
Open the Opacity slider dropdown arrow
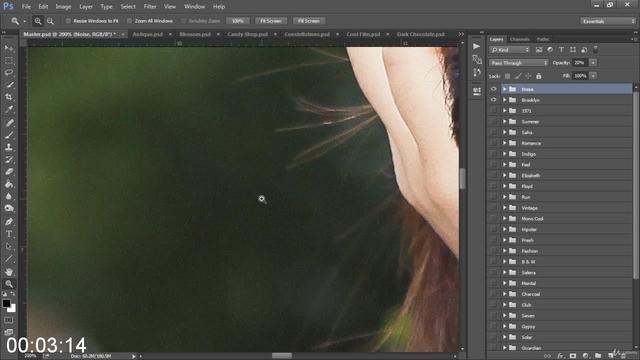click(593, 62)
